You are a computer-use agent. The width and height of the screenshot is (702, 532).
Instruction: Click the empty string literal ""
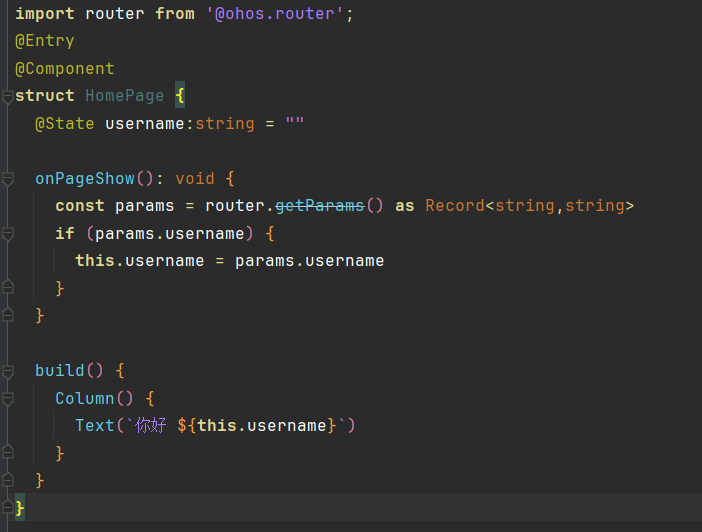pos(295,122)
